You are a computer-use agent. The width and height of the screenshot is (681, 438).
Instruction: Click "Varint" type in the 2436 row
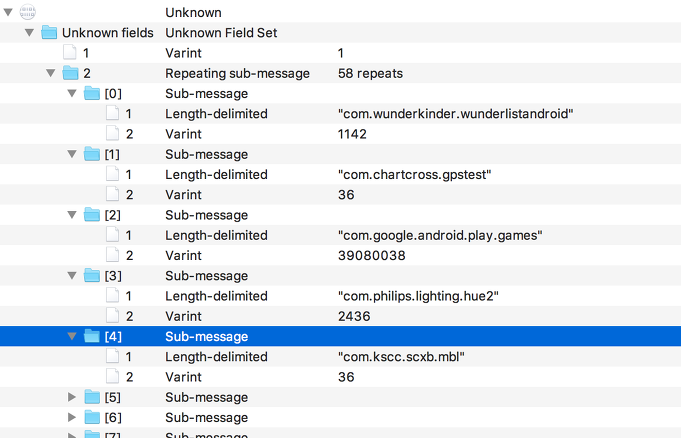tap(183, 316)
